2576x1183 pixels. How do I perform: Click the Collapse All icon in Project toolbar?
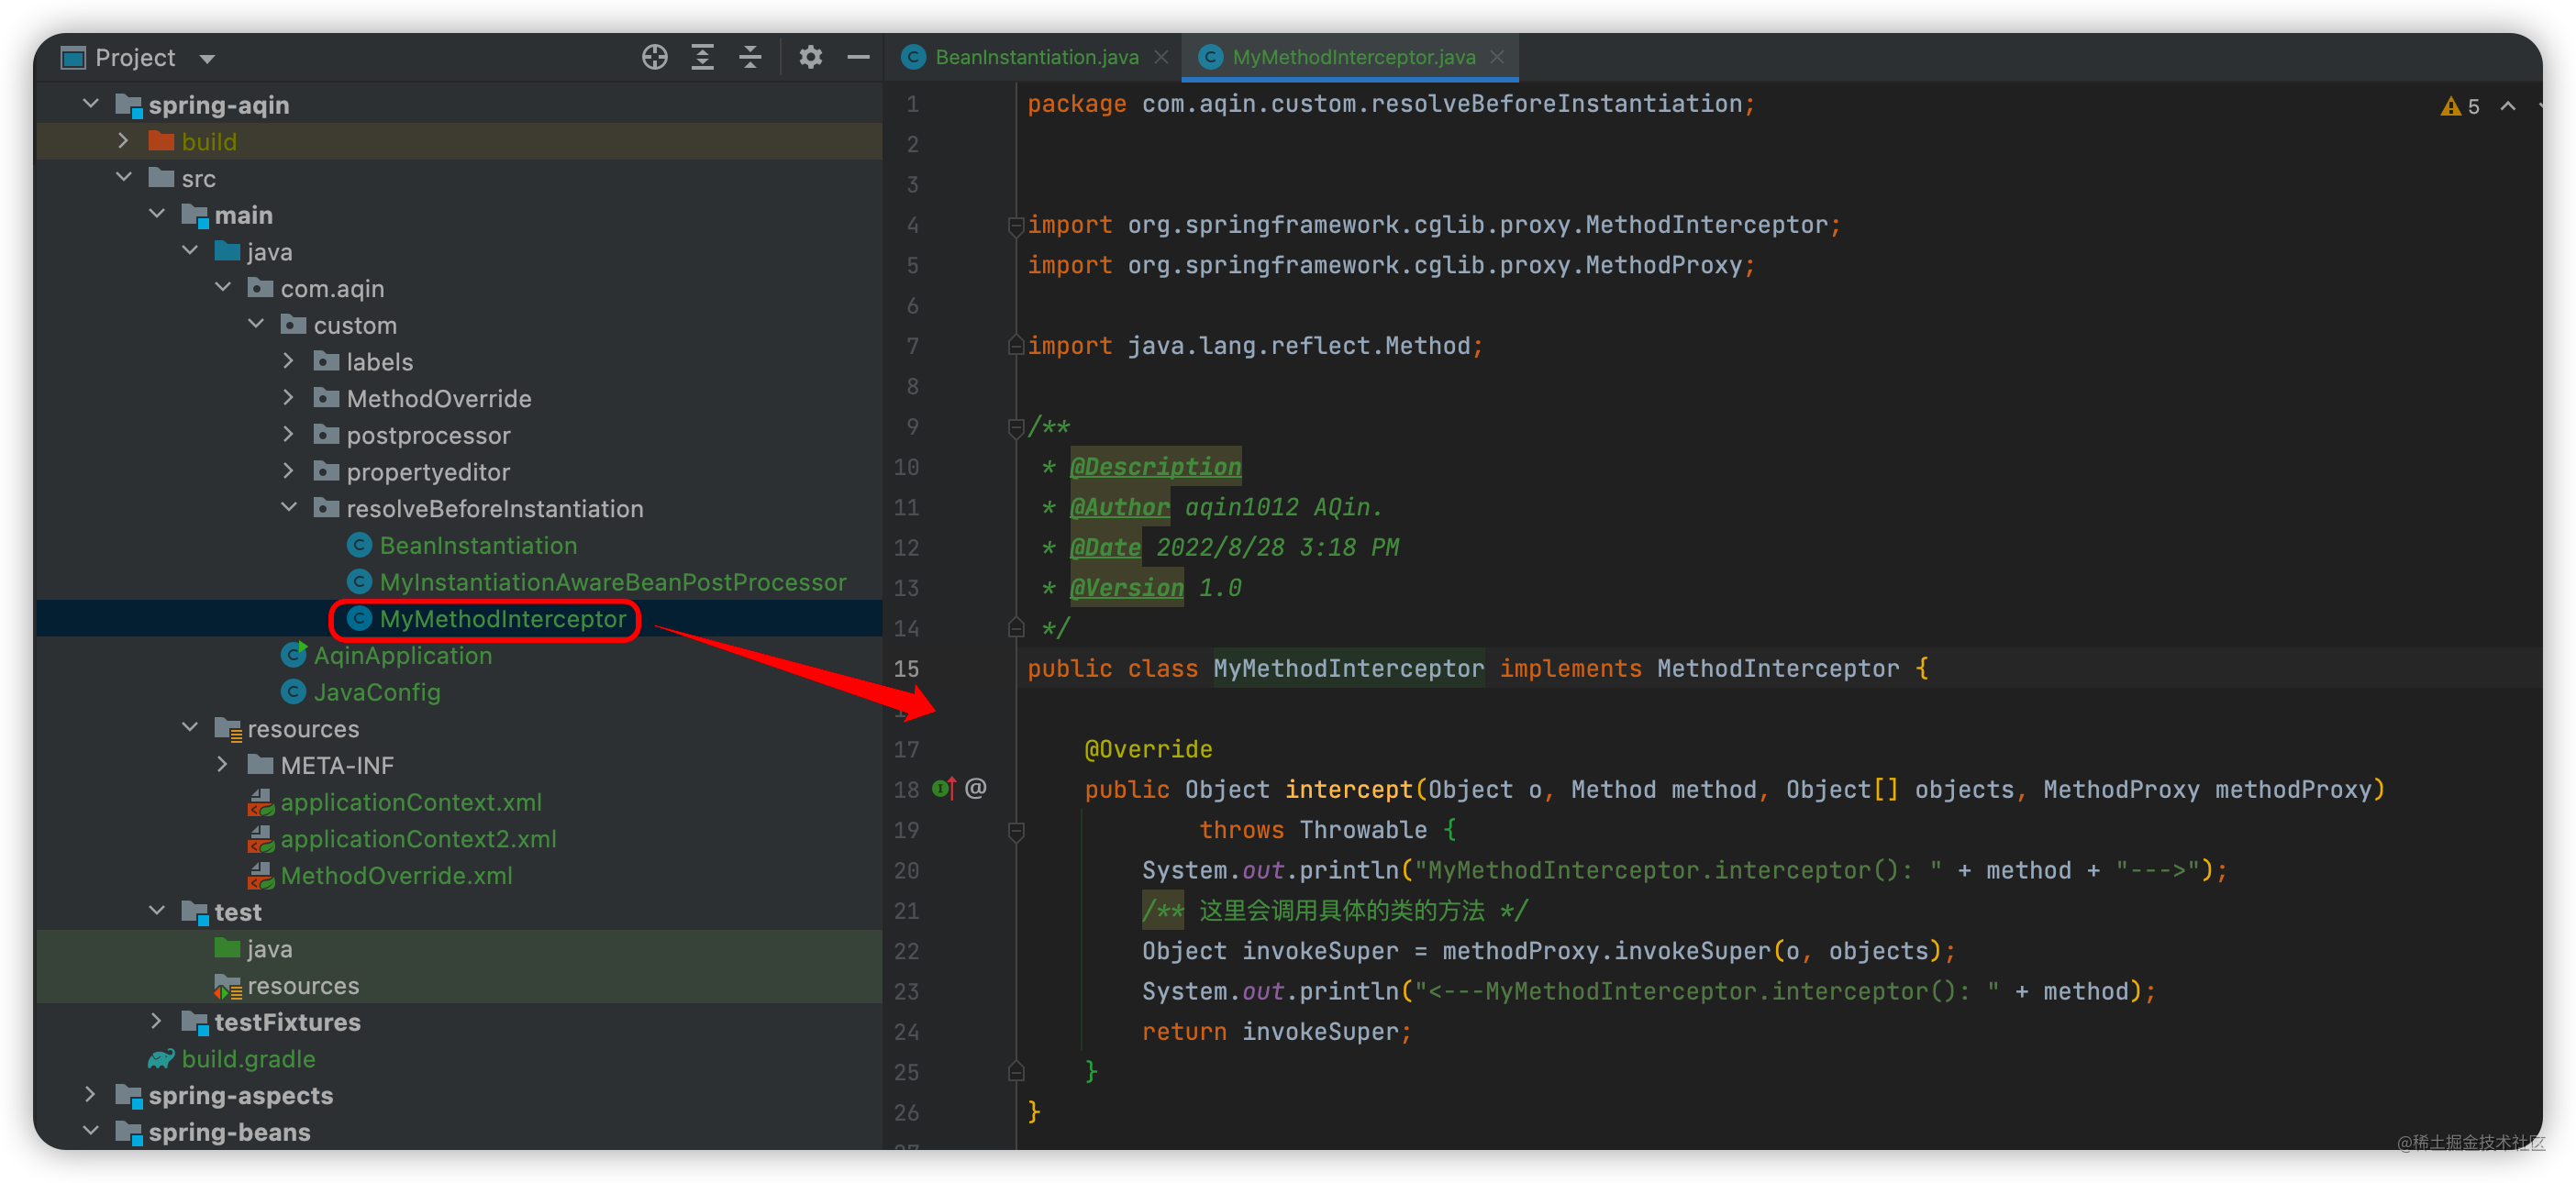coord(750,57)
